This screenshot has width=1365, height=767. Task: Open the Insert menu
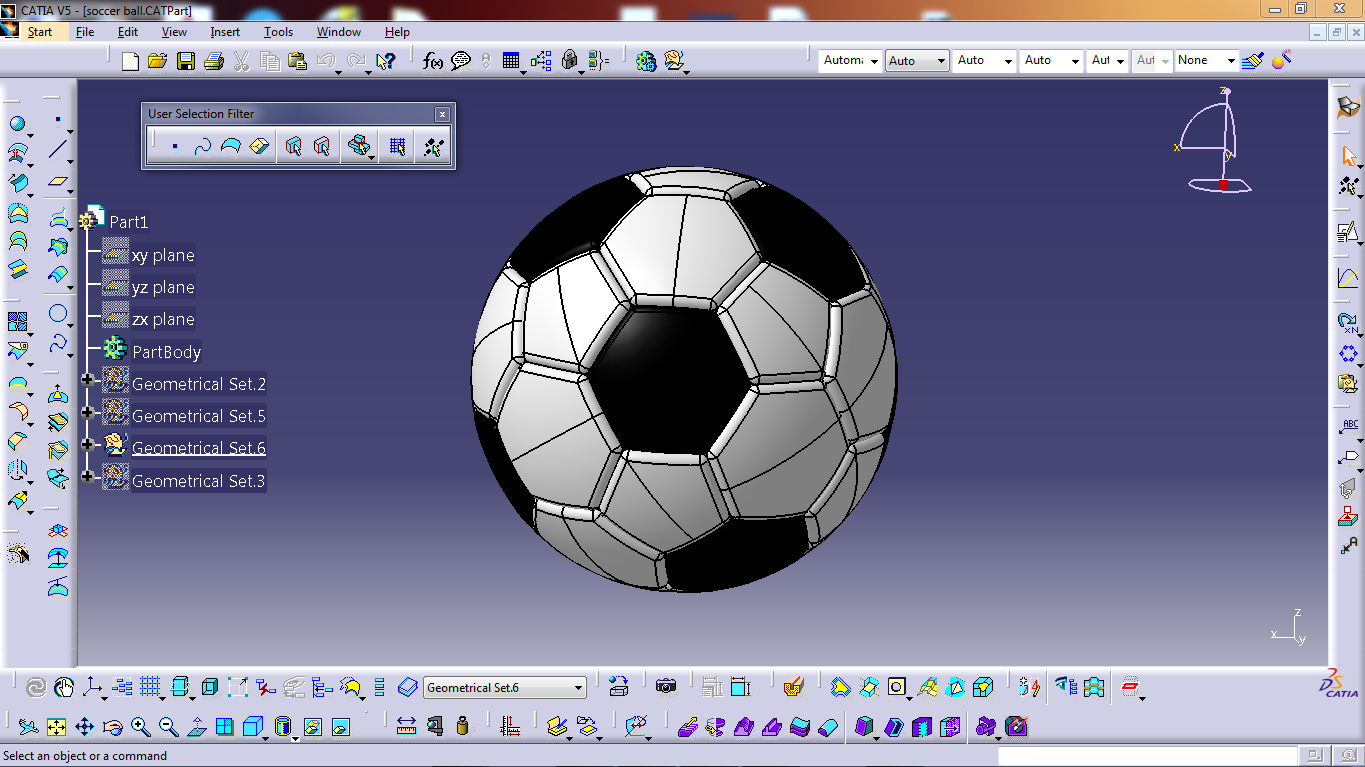[225, 32]
